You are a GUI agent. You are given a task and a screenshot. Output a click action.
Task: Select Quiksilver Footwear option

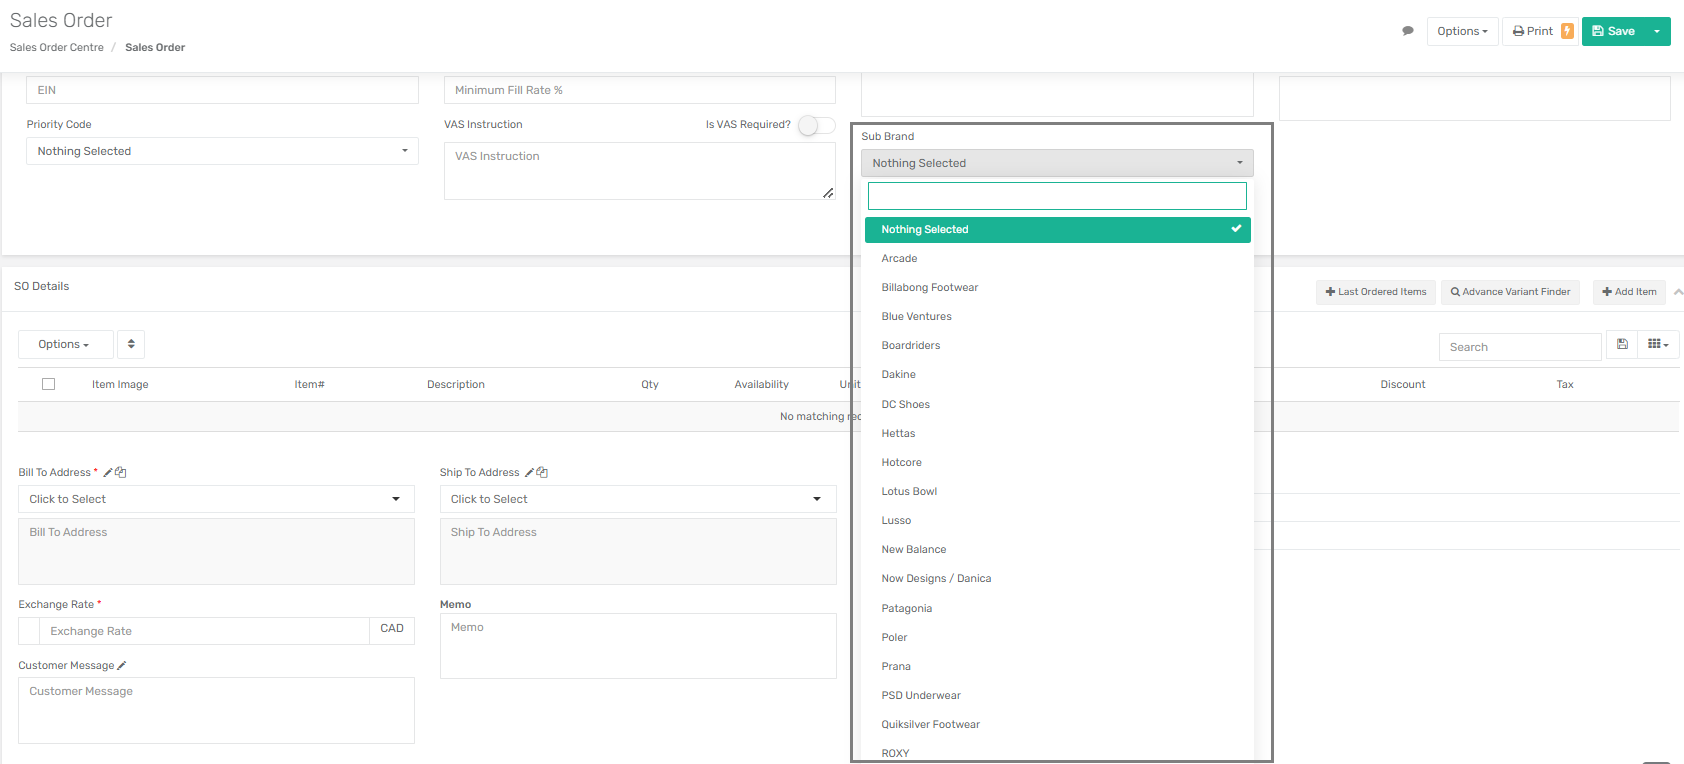coord(930,724)
